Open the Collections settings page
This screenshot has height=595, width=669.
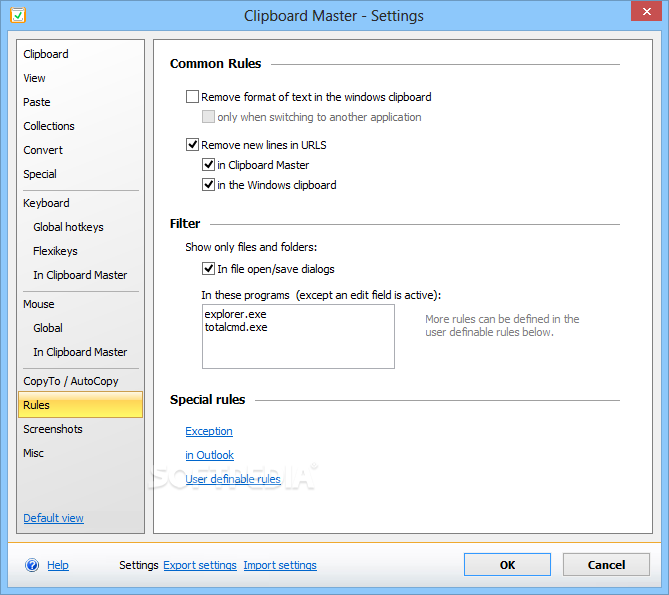pos(49,126)
